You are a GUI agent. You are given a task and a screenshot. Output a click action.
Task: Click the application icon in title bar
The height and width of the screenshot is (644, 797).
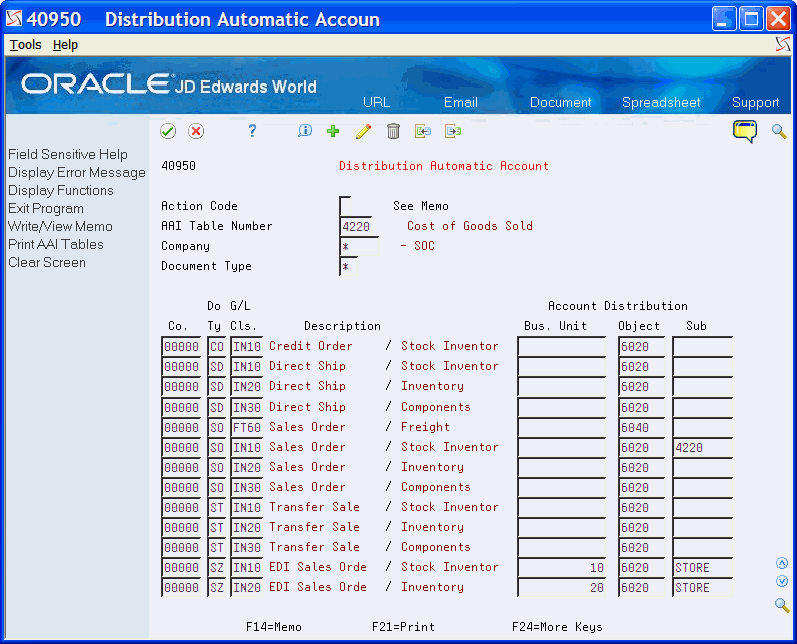pyautogui.click(x=14, y=19)
